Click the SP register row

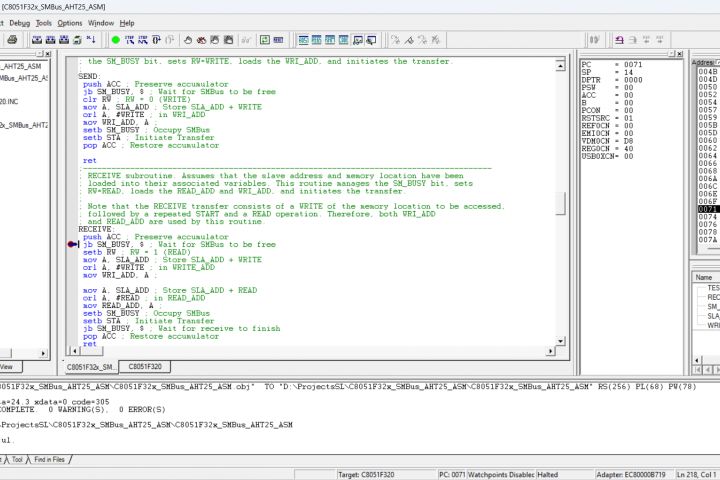(x=607, y=72)
